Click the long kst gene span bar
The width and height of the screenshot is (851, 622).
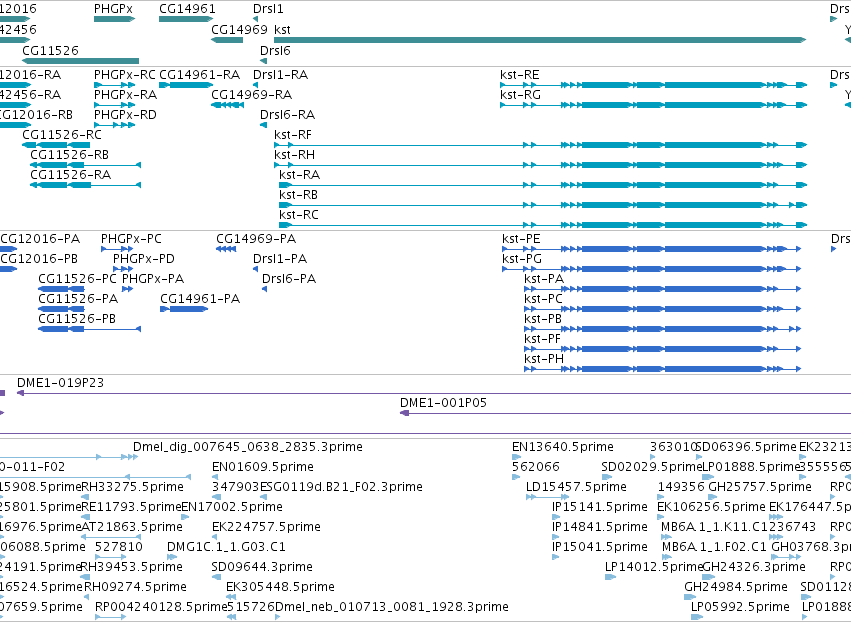coord(540,40)
